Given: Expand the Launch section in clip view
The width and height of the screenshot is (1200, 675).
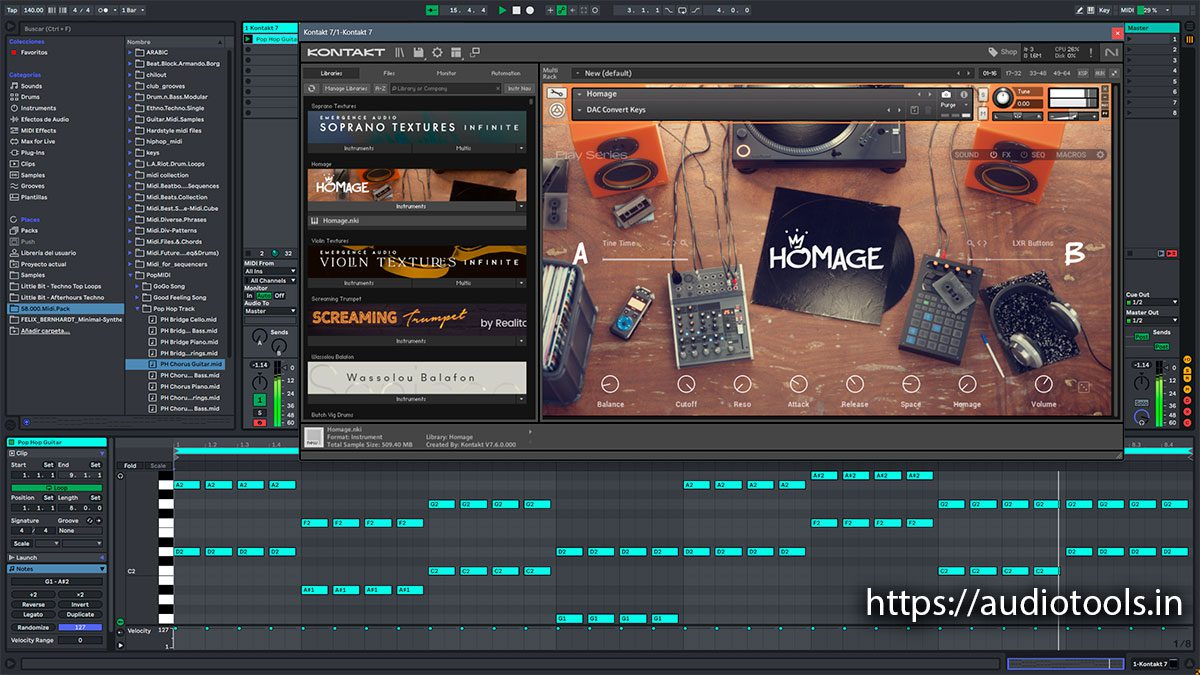Looking at the screenshot, I should pyautogui.click(x=26, y=557).
